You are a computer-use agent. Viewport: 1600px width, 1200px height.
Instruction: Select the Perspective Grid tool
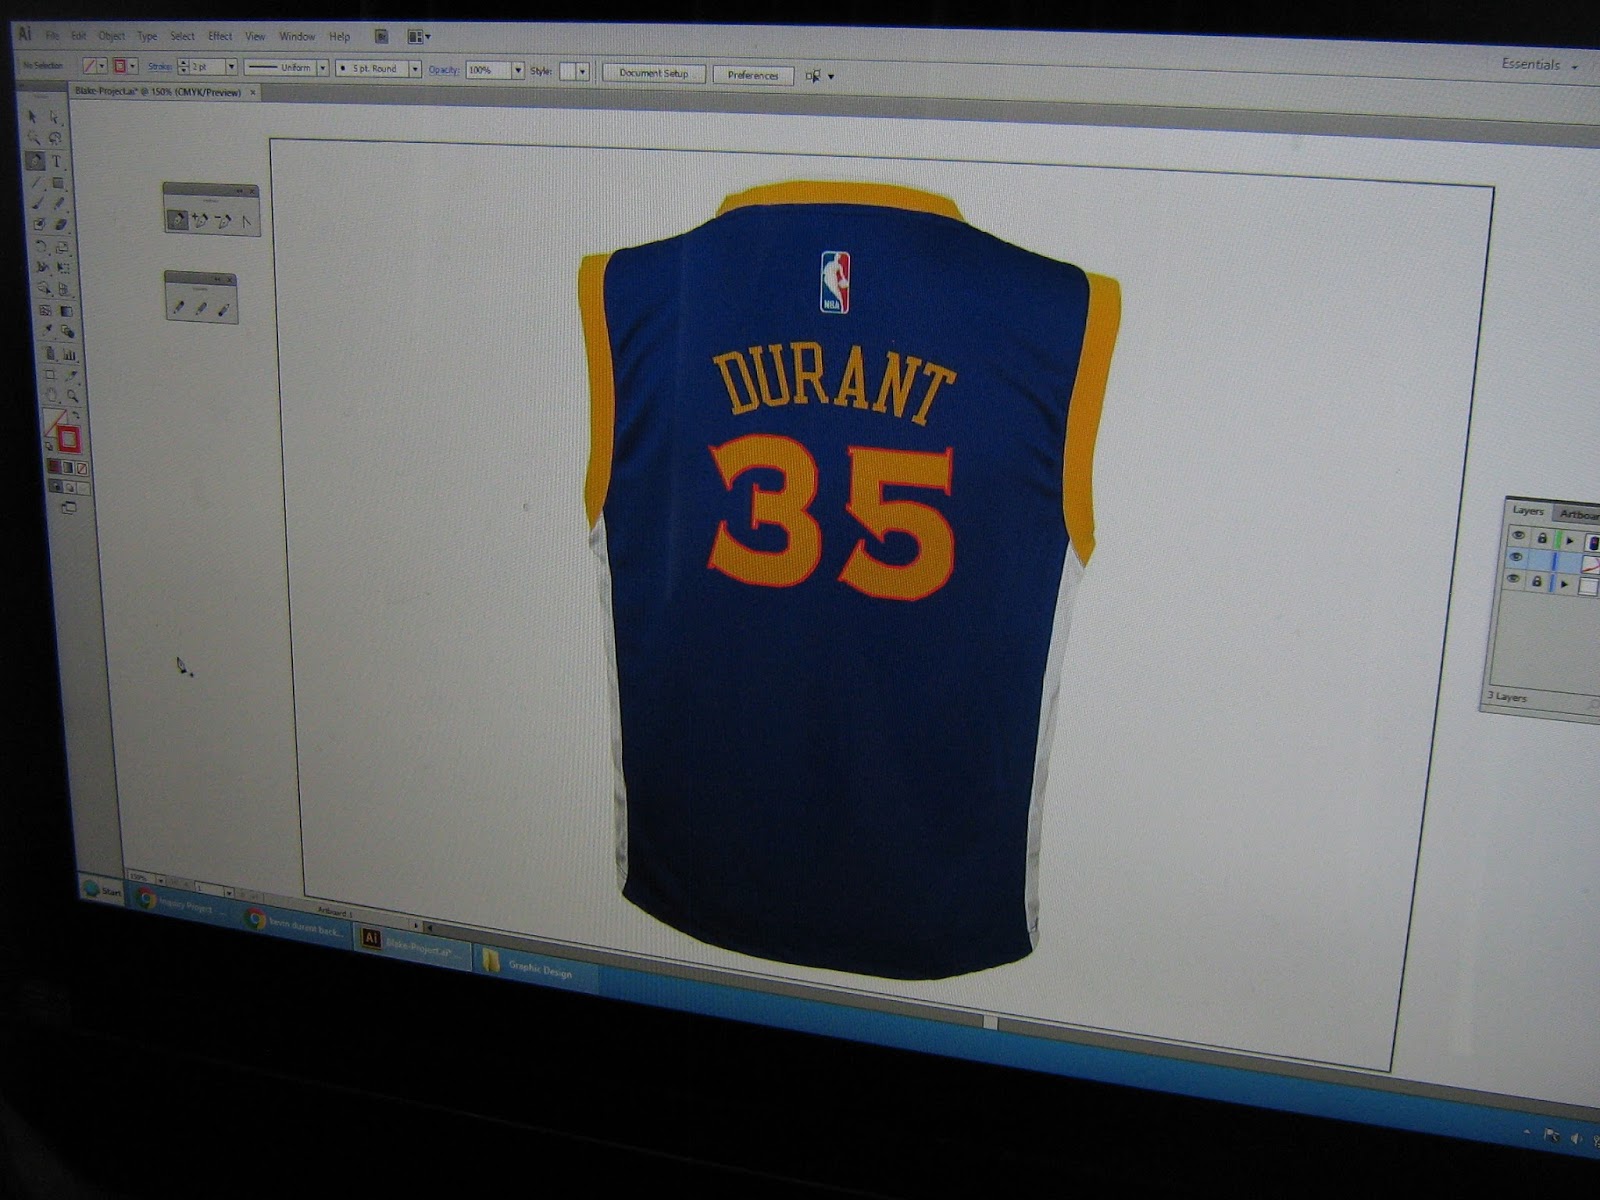click(x=64, y=289)
